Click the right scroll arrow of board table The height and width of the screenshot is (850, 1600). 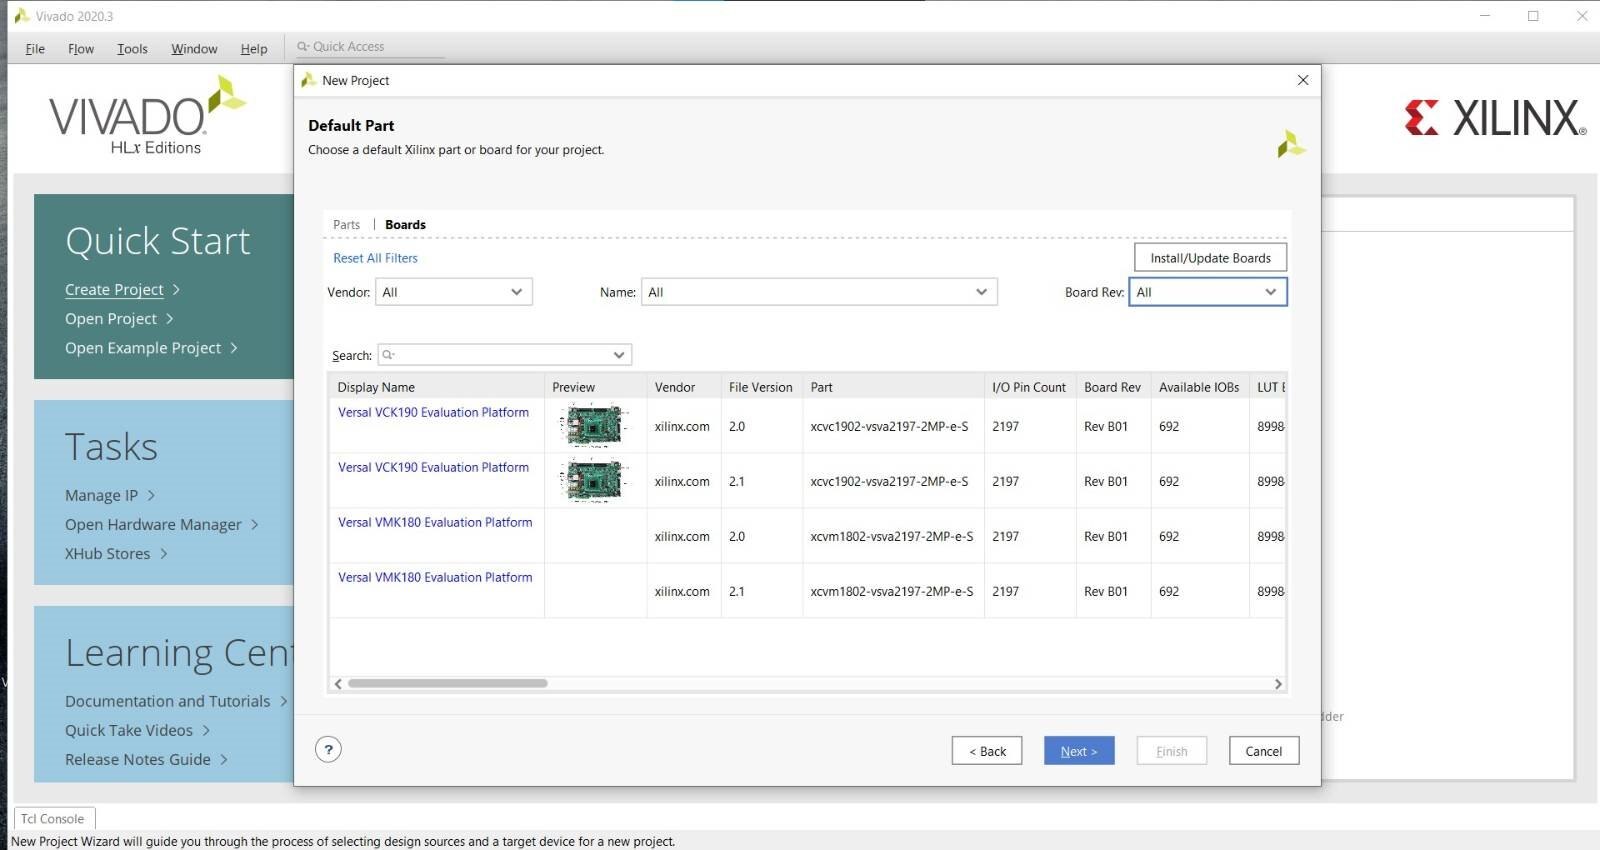pyautogui.click(x=1278, y=684)
